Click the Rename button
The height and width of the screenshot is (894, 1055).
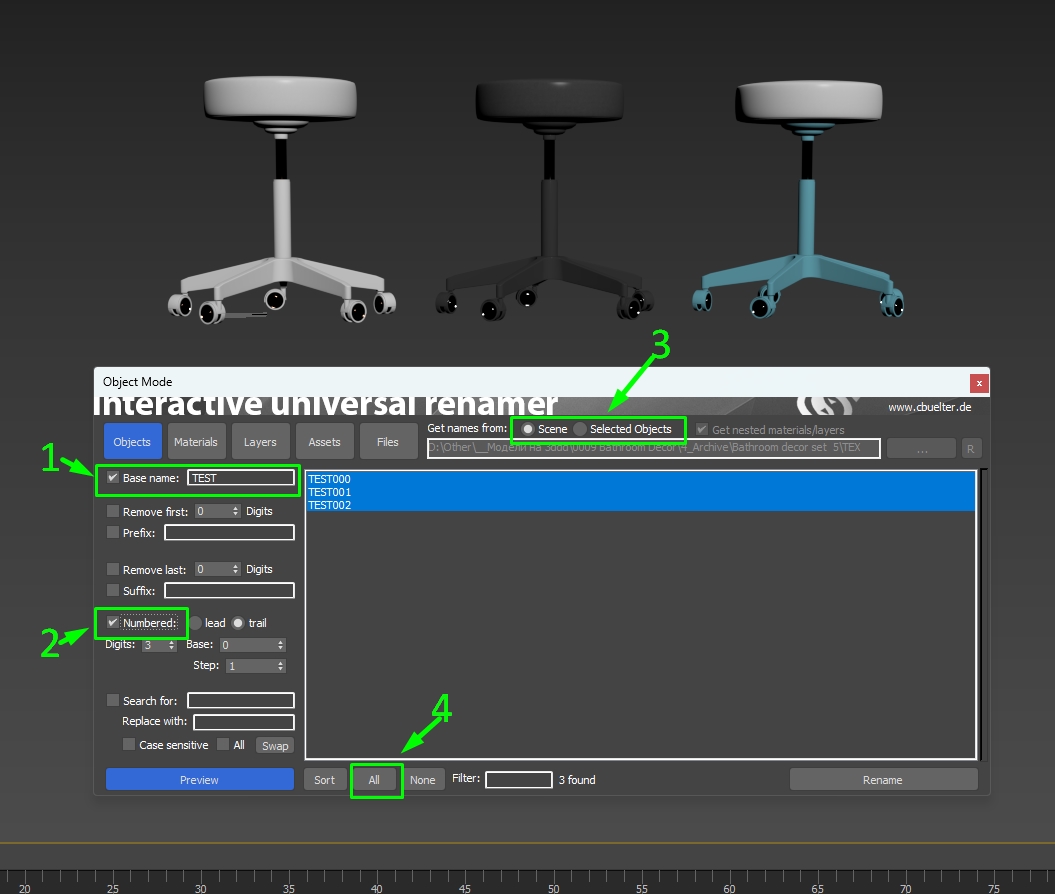[x=883, y=780]
